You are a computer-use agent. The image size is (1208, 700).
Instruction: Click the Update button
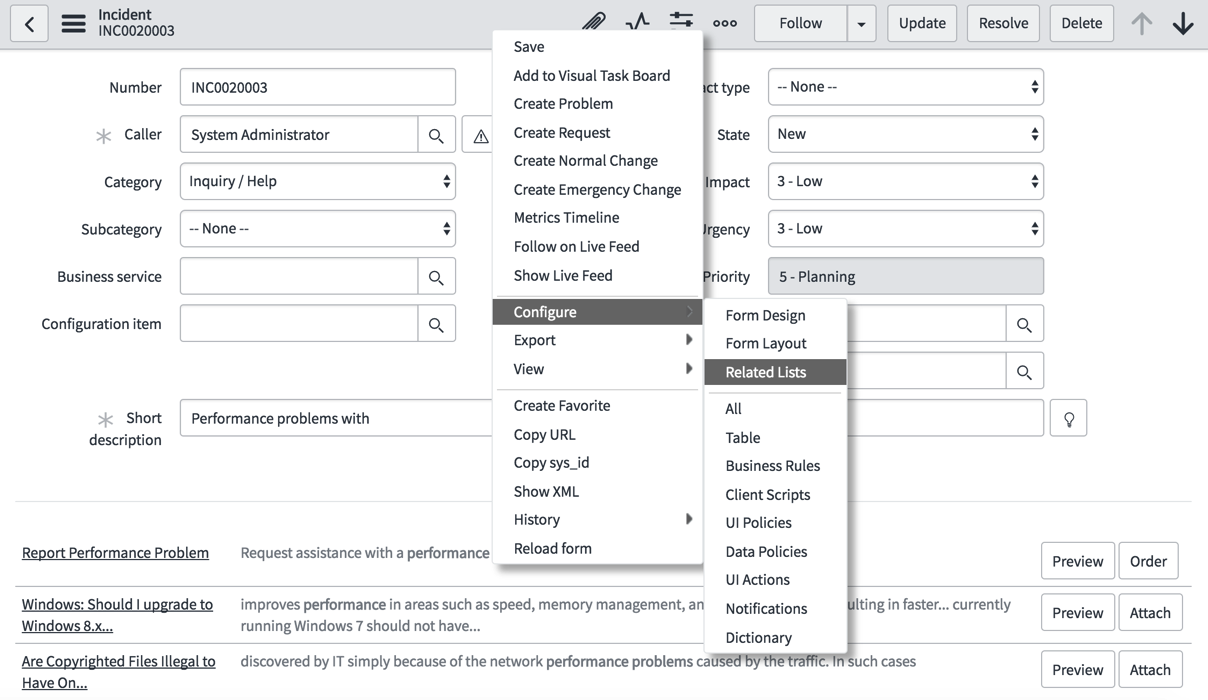[922, 23]
